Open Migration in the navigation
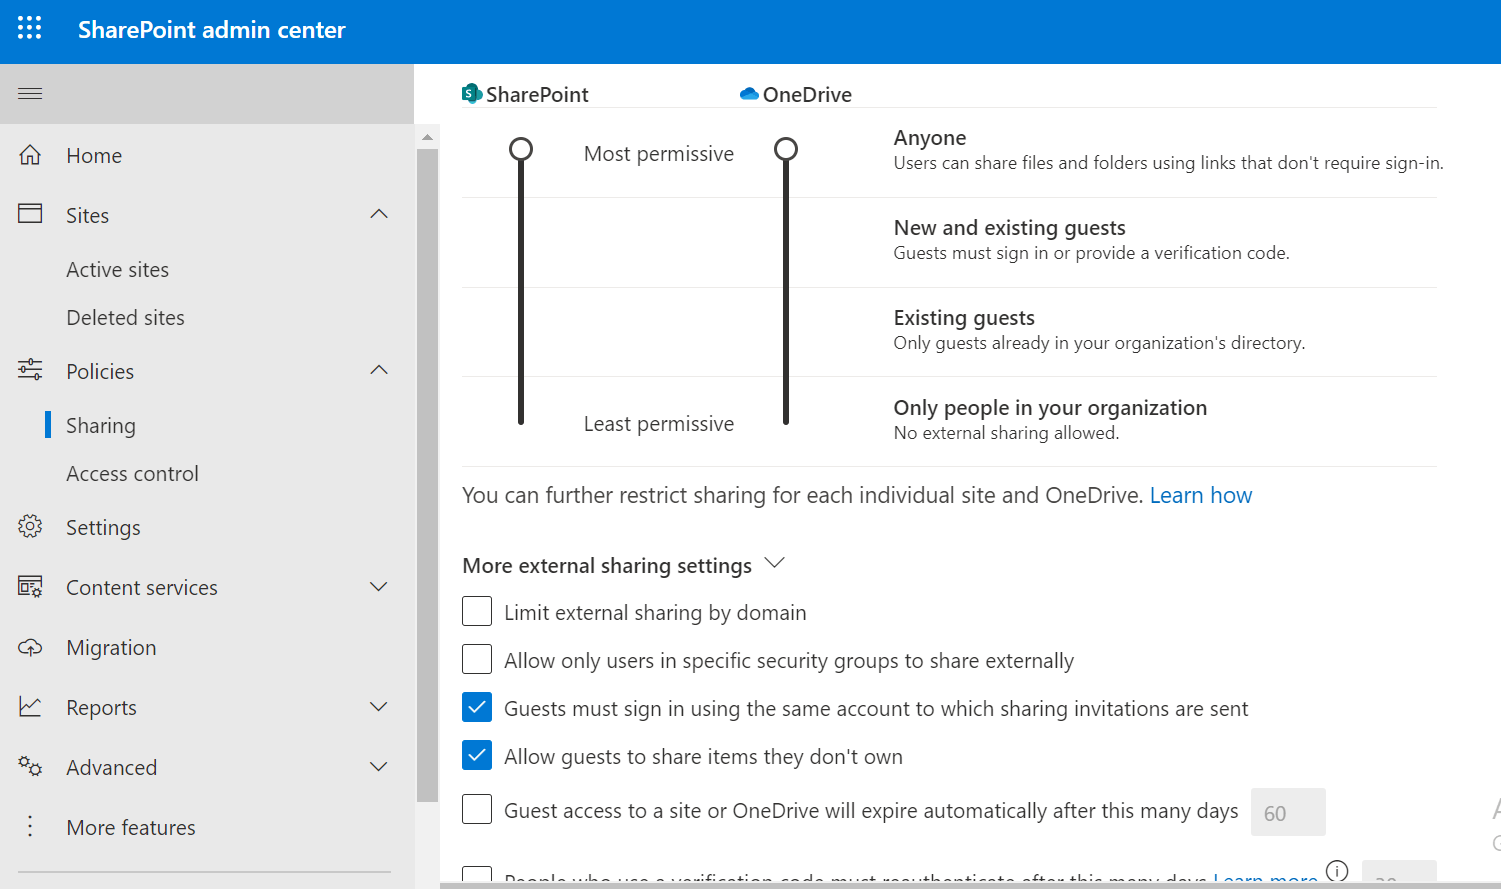Screen dimensions: 1501x889 [x=111, y=647]
